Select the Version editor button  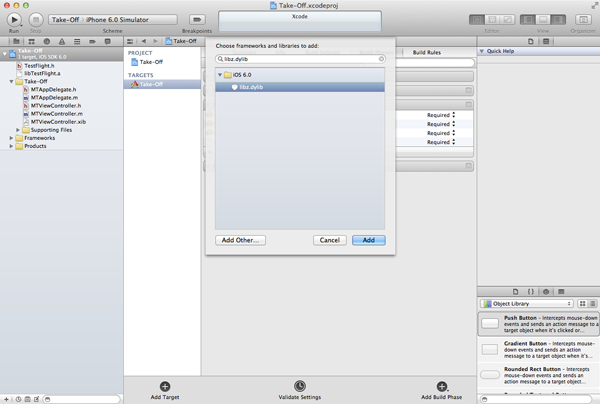tap(507, 20)
